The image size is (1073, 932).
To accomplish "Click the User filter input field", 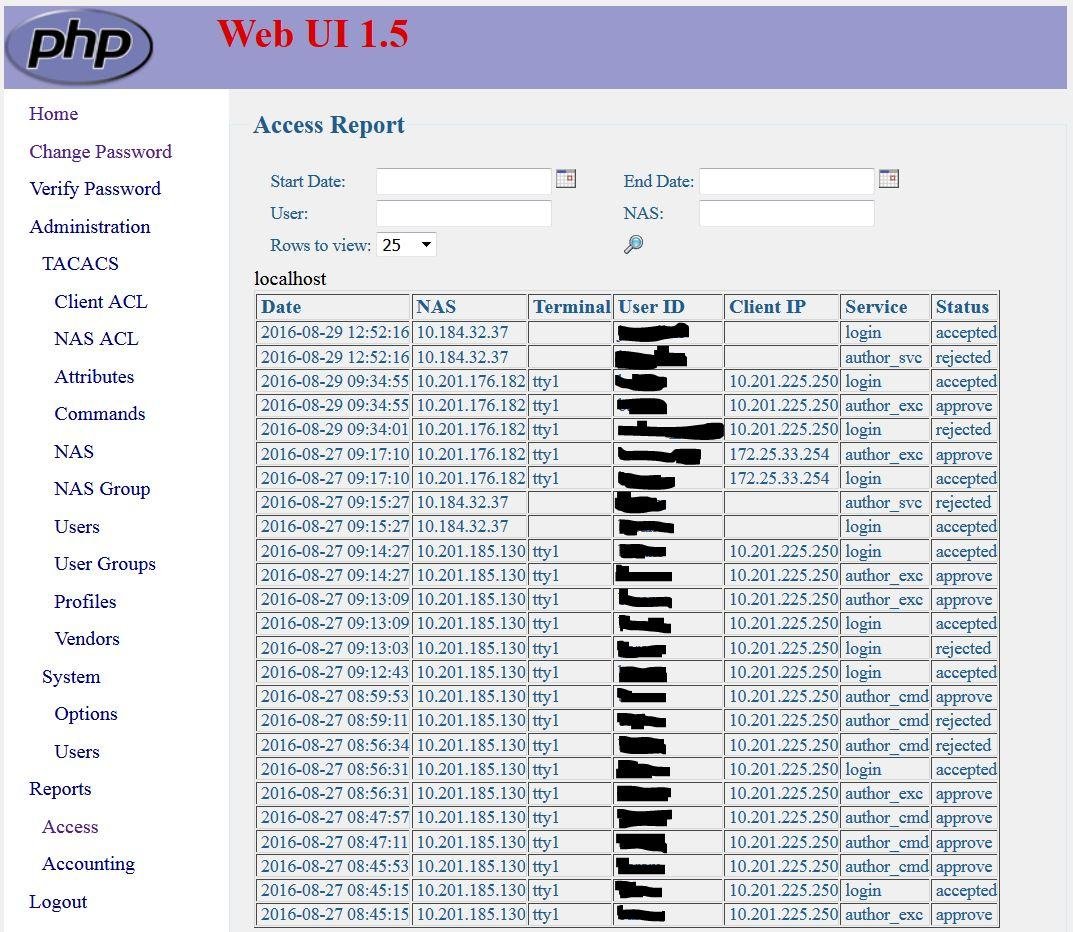I will pos(463,212).
